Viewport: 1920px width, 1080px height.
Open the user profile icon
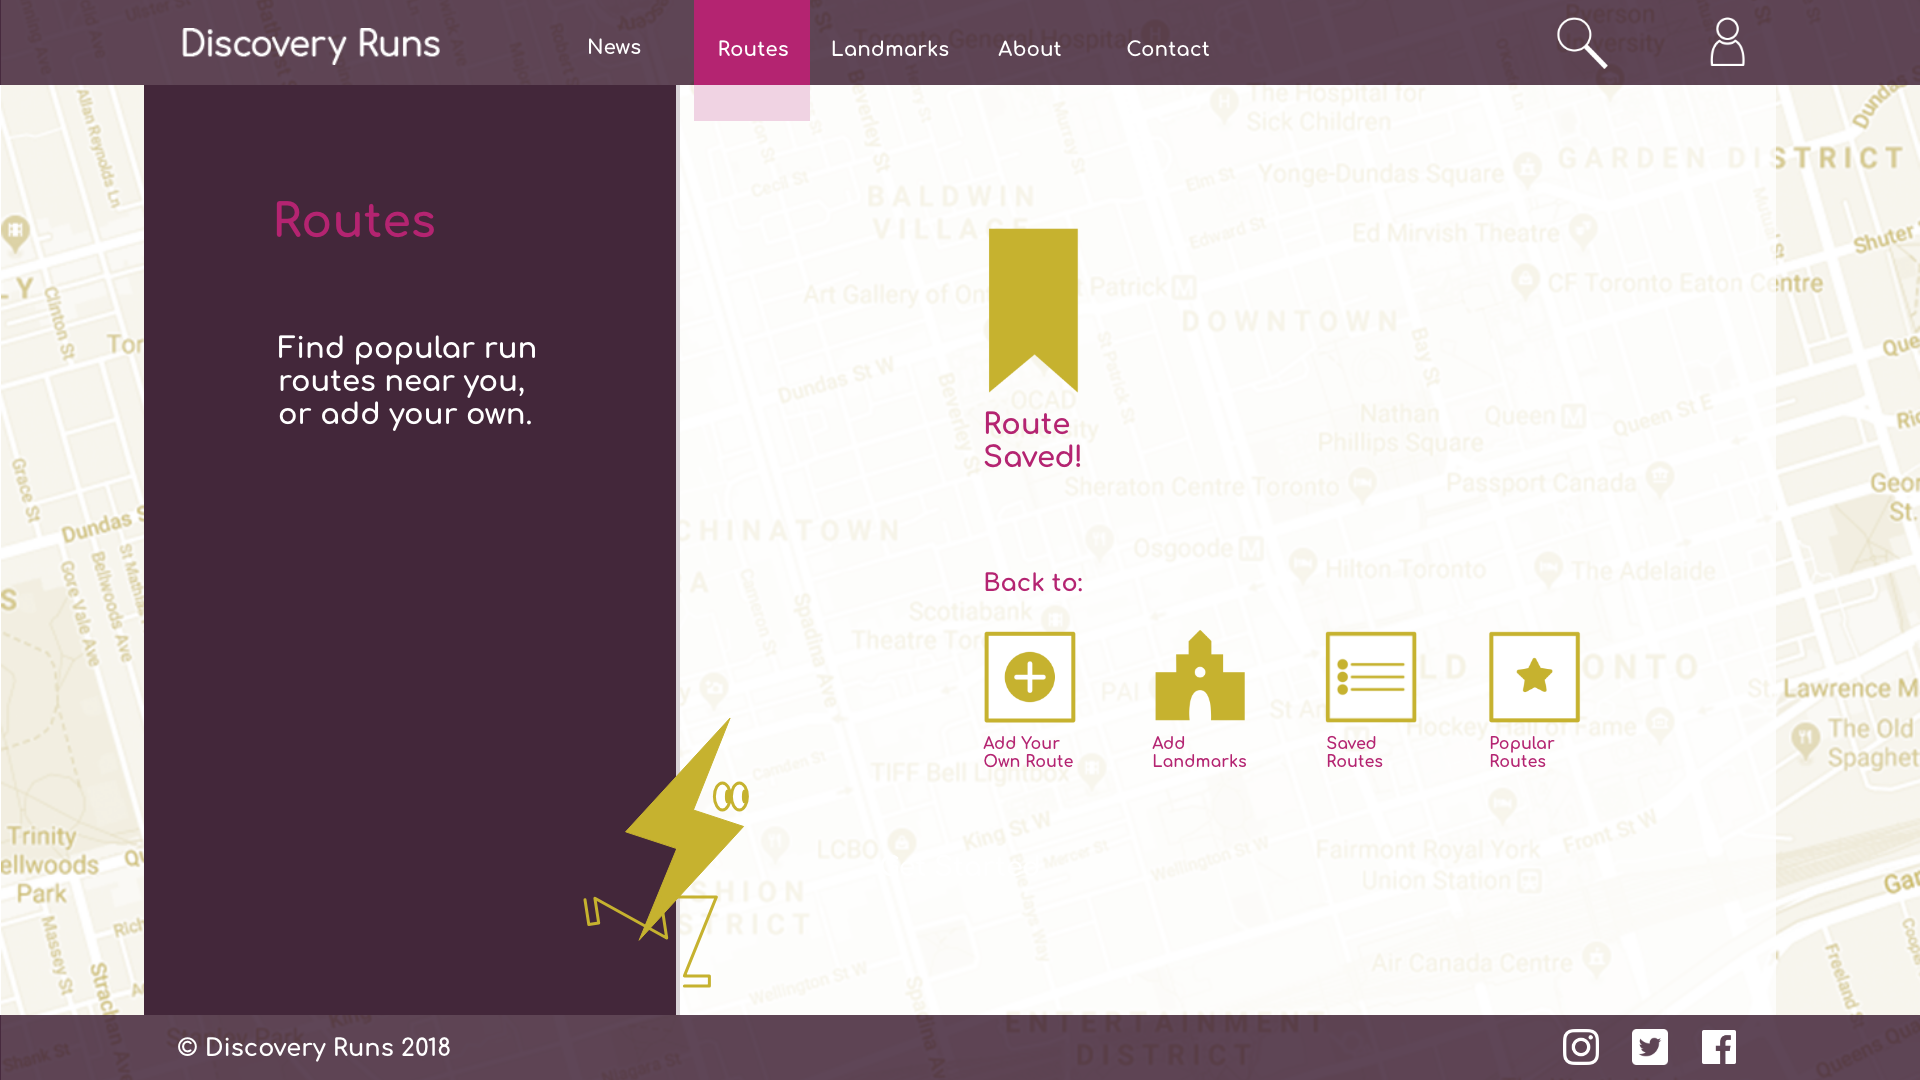click(x=1727, y=42)
